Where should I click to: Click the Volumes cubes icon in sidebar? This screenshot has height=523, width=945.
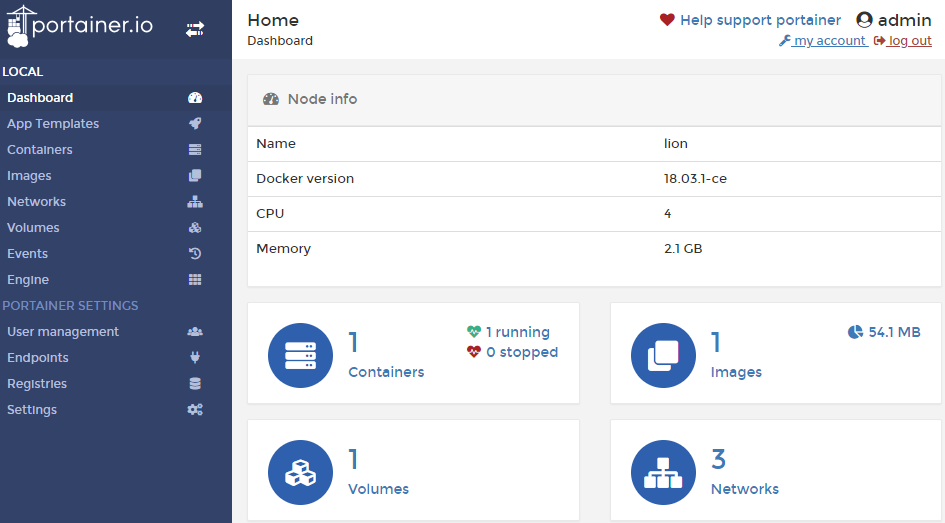click(x=195, y=228)
